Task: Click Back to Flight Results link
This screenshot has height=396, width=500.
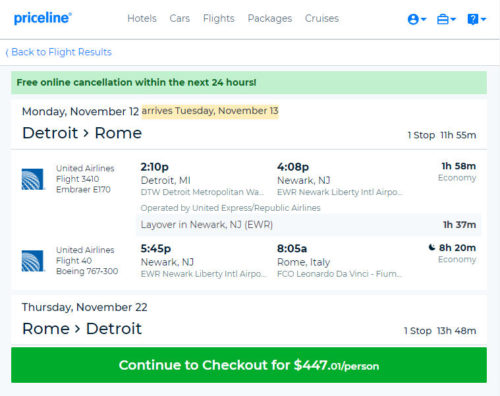Action: tap(59, 52)
